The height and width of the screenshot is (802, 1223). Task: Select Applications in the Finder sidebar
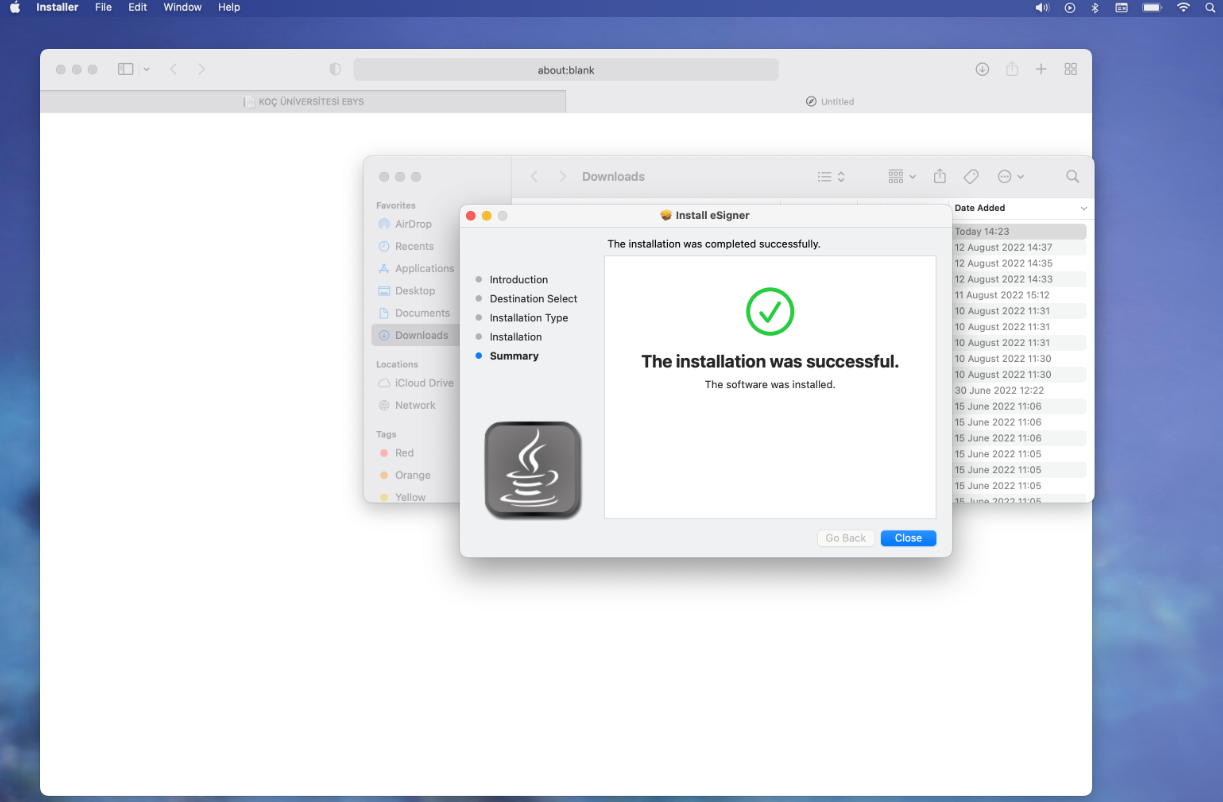coord(420,268)
